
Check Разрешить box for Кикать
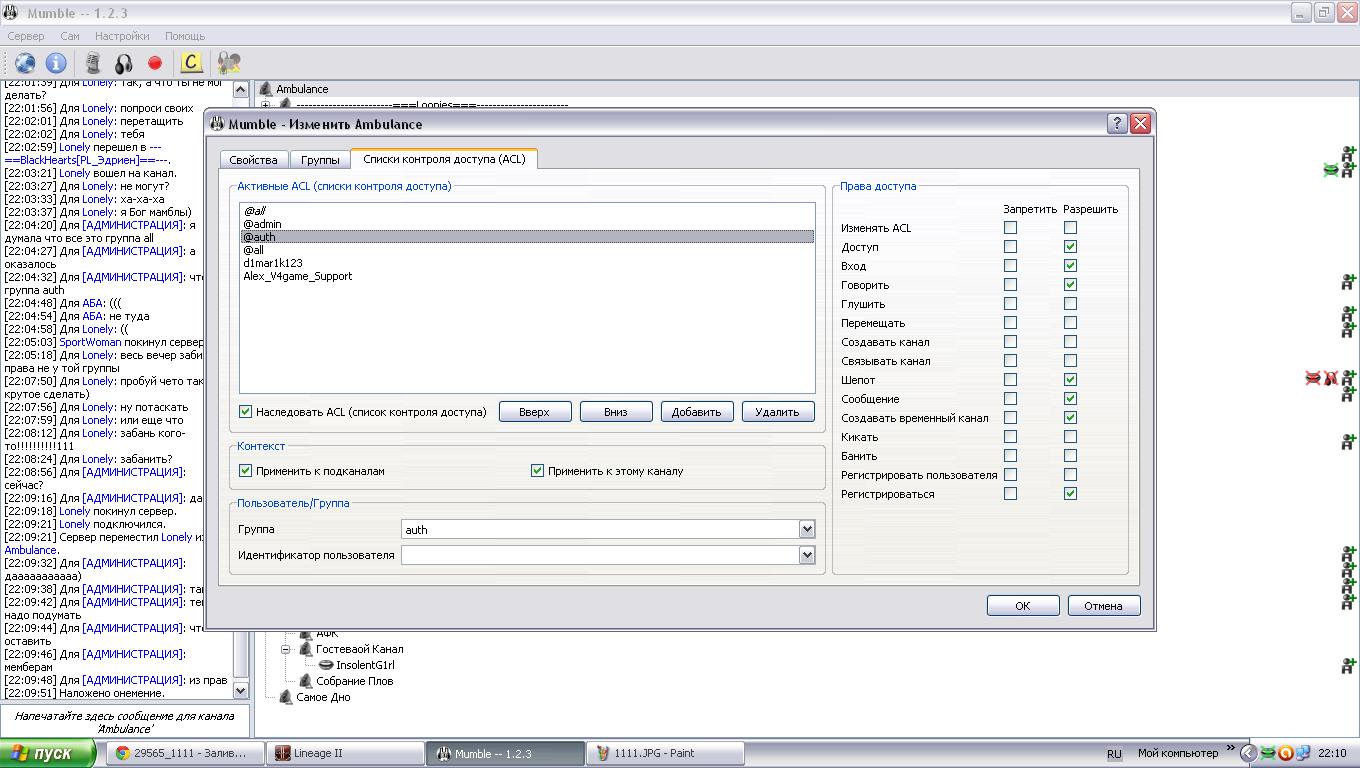point(1070,437)
